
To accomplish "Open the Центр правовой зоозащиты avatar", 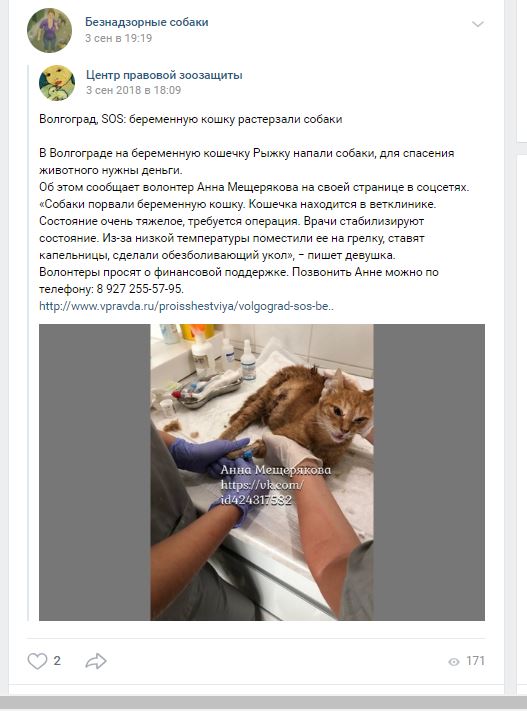I will [57, 83].
